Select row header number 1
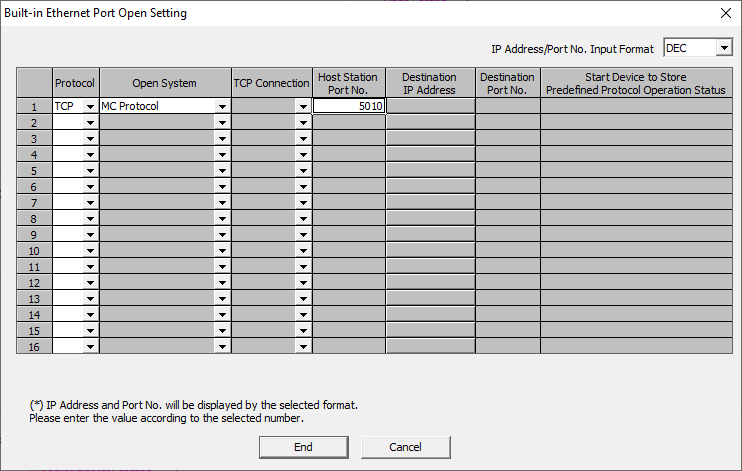742x471 pixels. [34, 106]
